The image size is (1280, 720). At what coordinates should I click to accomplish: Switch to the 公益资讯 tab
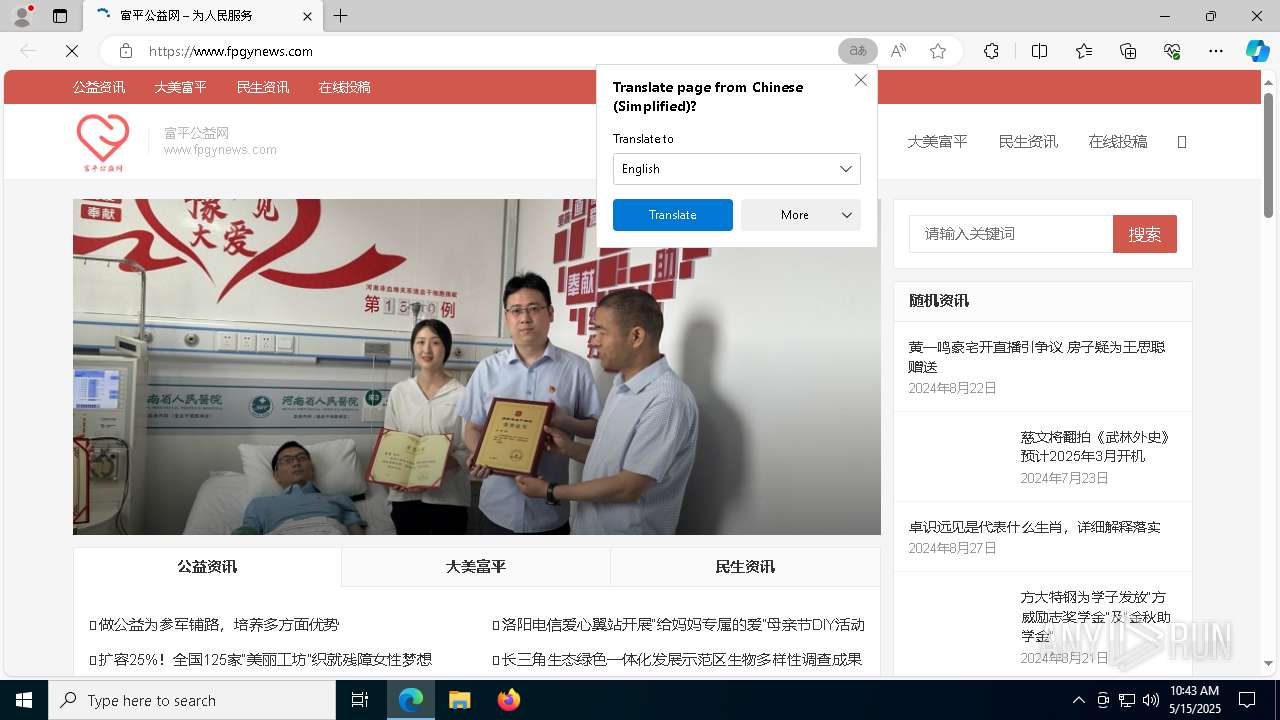(x=207, y=566)
